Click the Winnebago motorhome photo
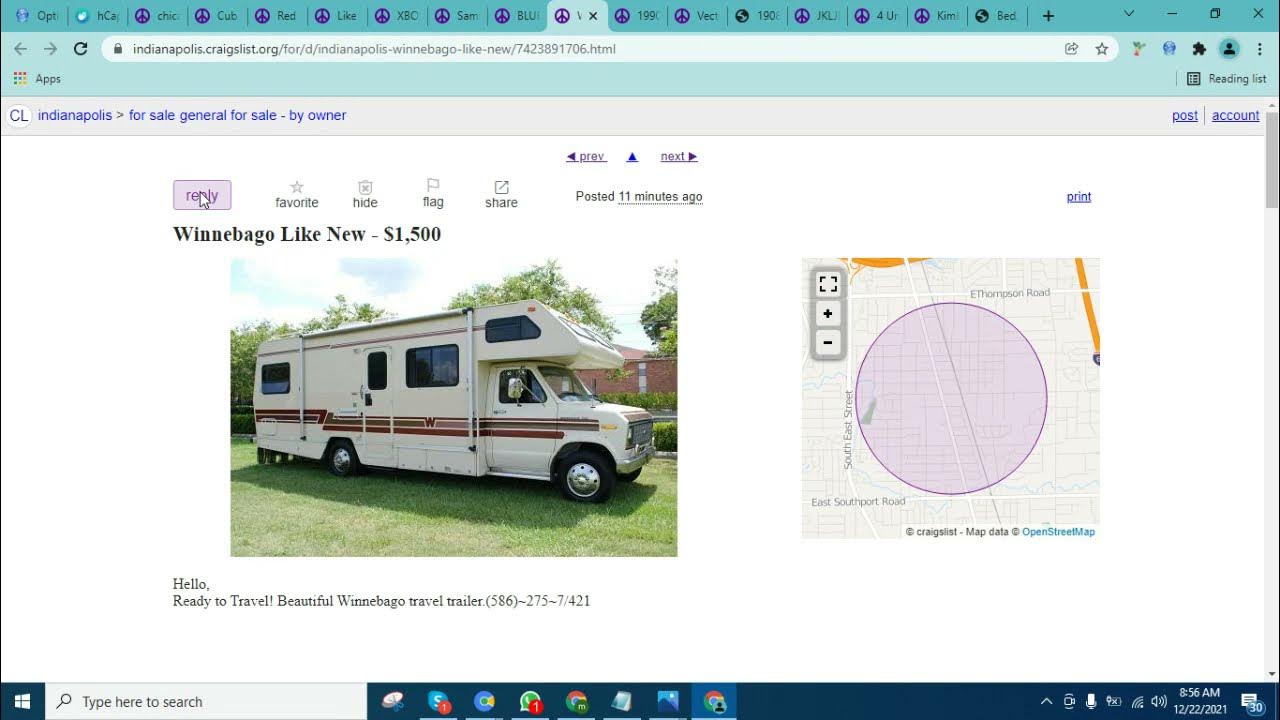Image resolution: width=1280 pixels, height=720 pixels. tap(454, 407)
